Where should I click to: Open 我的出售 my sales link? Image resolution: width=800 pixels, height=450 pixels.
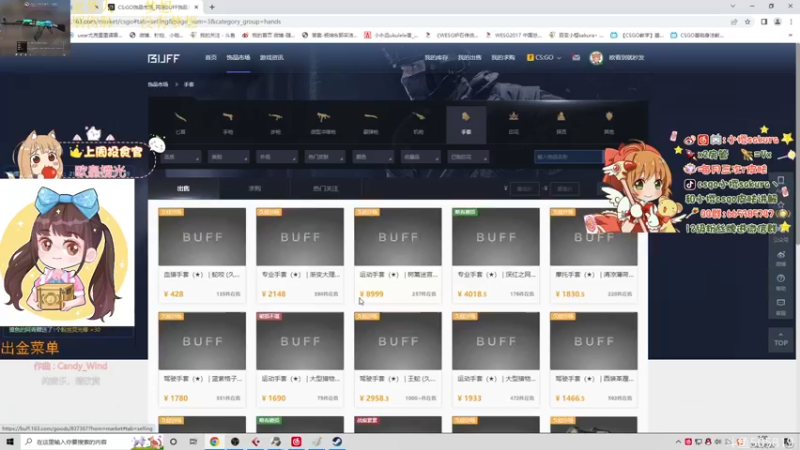click(469, 58)
